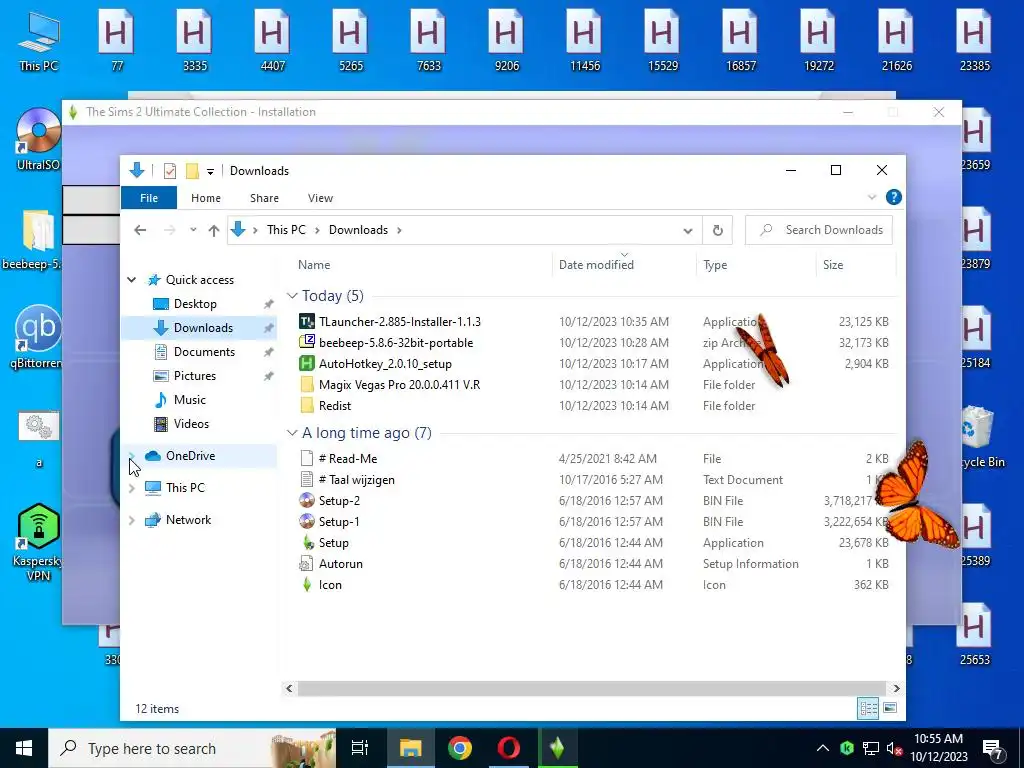Expand the Network tree node
This screenshot has width=1024, height=768.
pos(131,520)
